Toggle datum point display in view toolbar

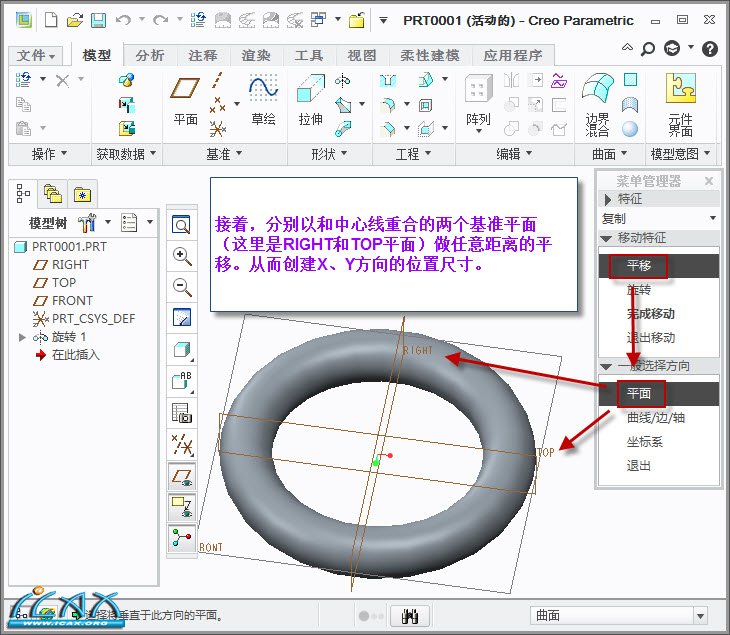pos(182,445)
